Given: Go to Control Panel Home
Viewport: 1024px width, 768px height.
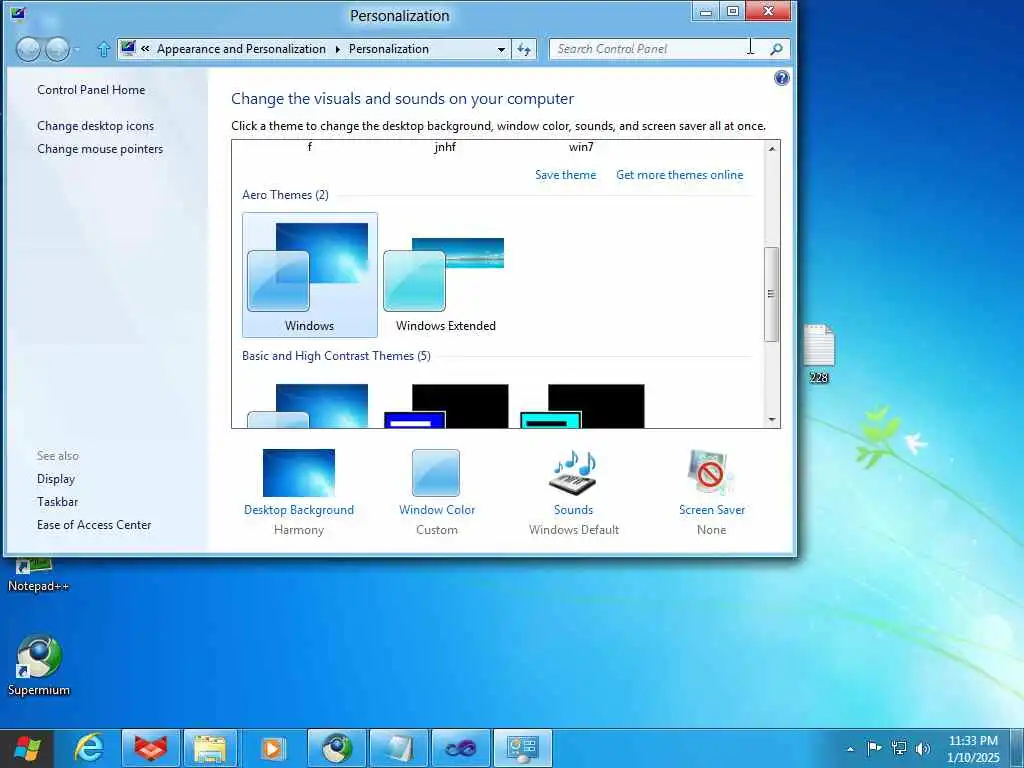Looking at the screenshot, I should point(91,90).
